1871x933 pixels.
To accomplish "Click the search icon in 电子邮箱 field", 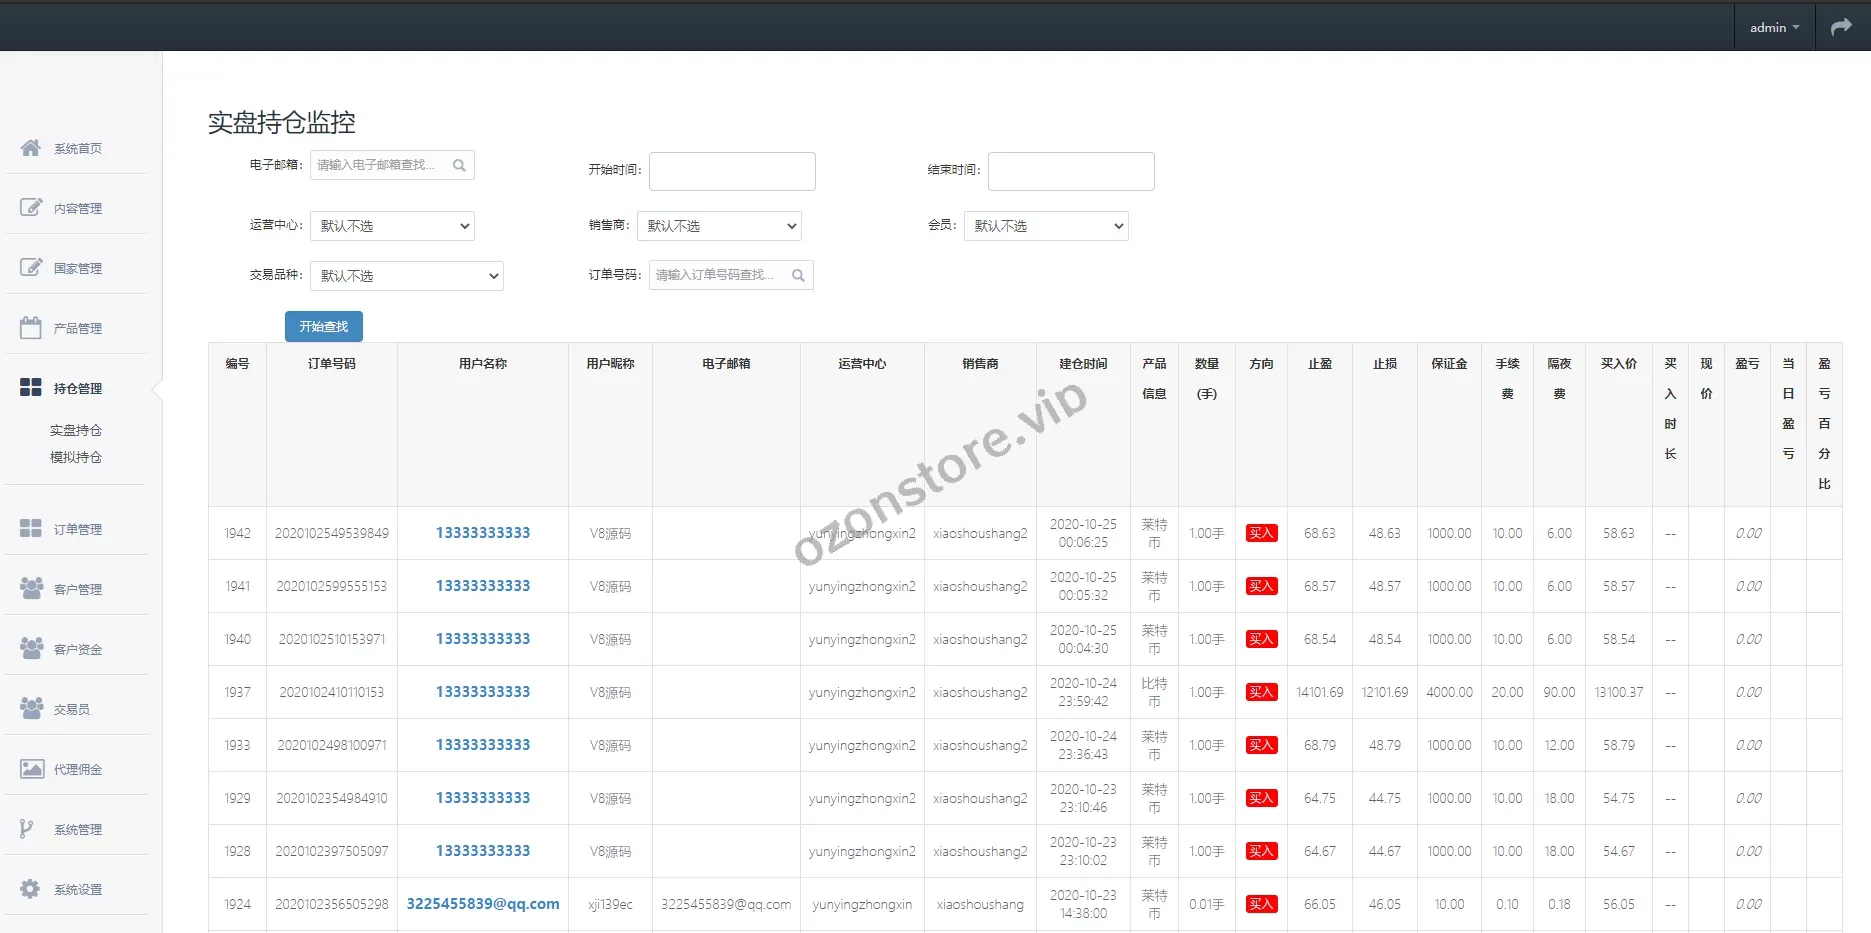I will click(x=459, y=165).
